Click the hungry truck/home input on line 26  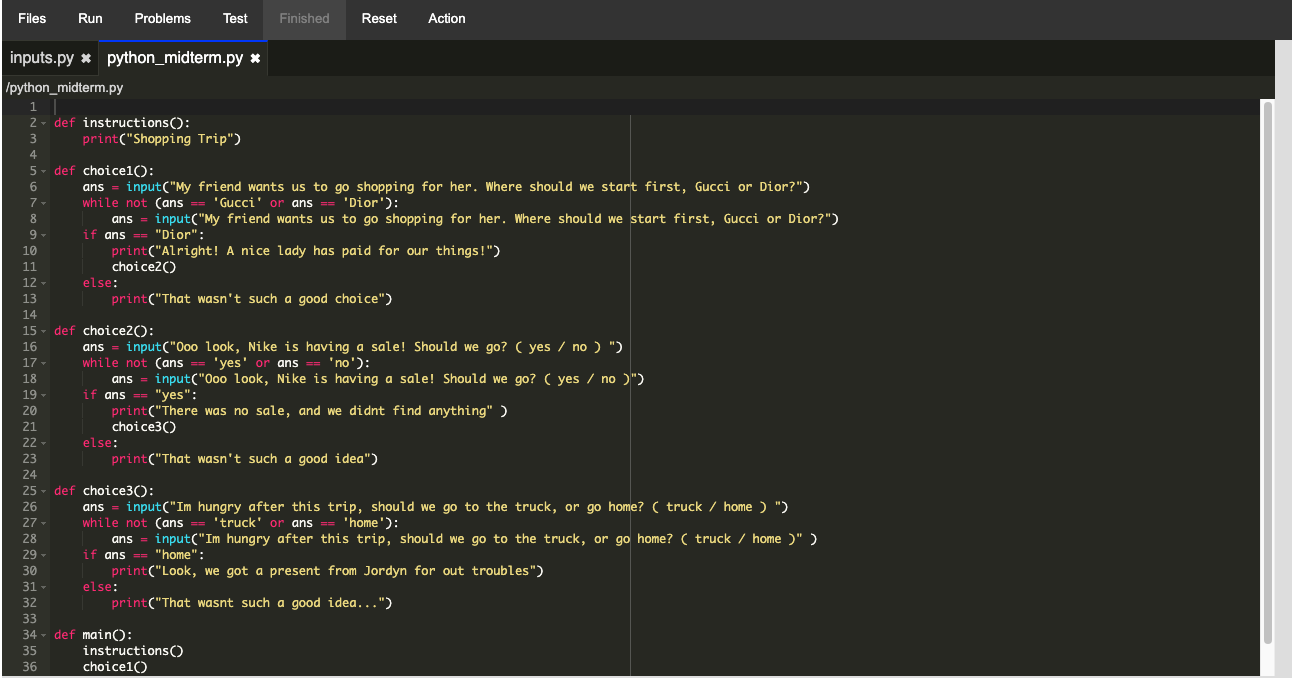[436, 507]
